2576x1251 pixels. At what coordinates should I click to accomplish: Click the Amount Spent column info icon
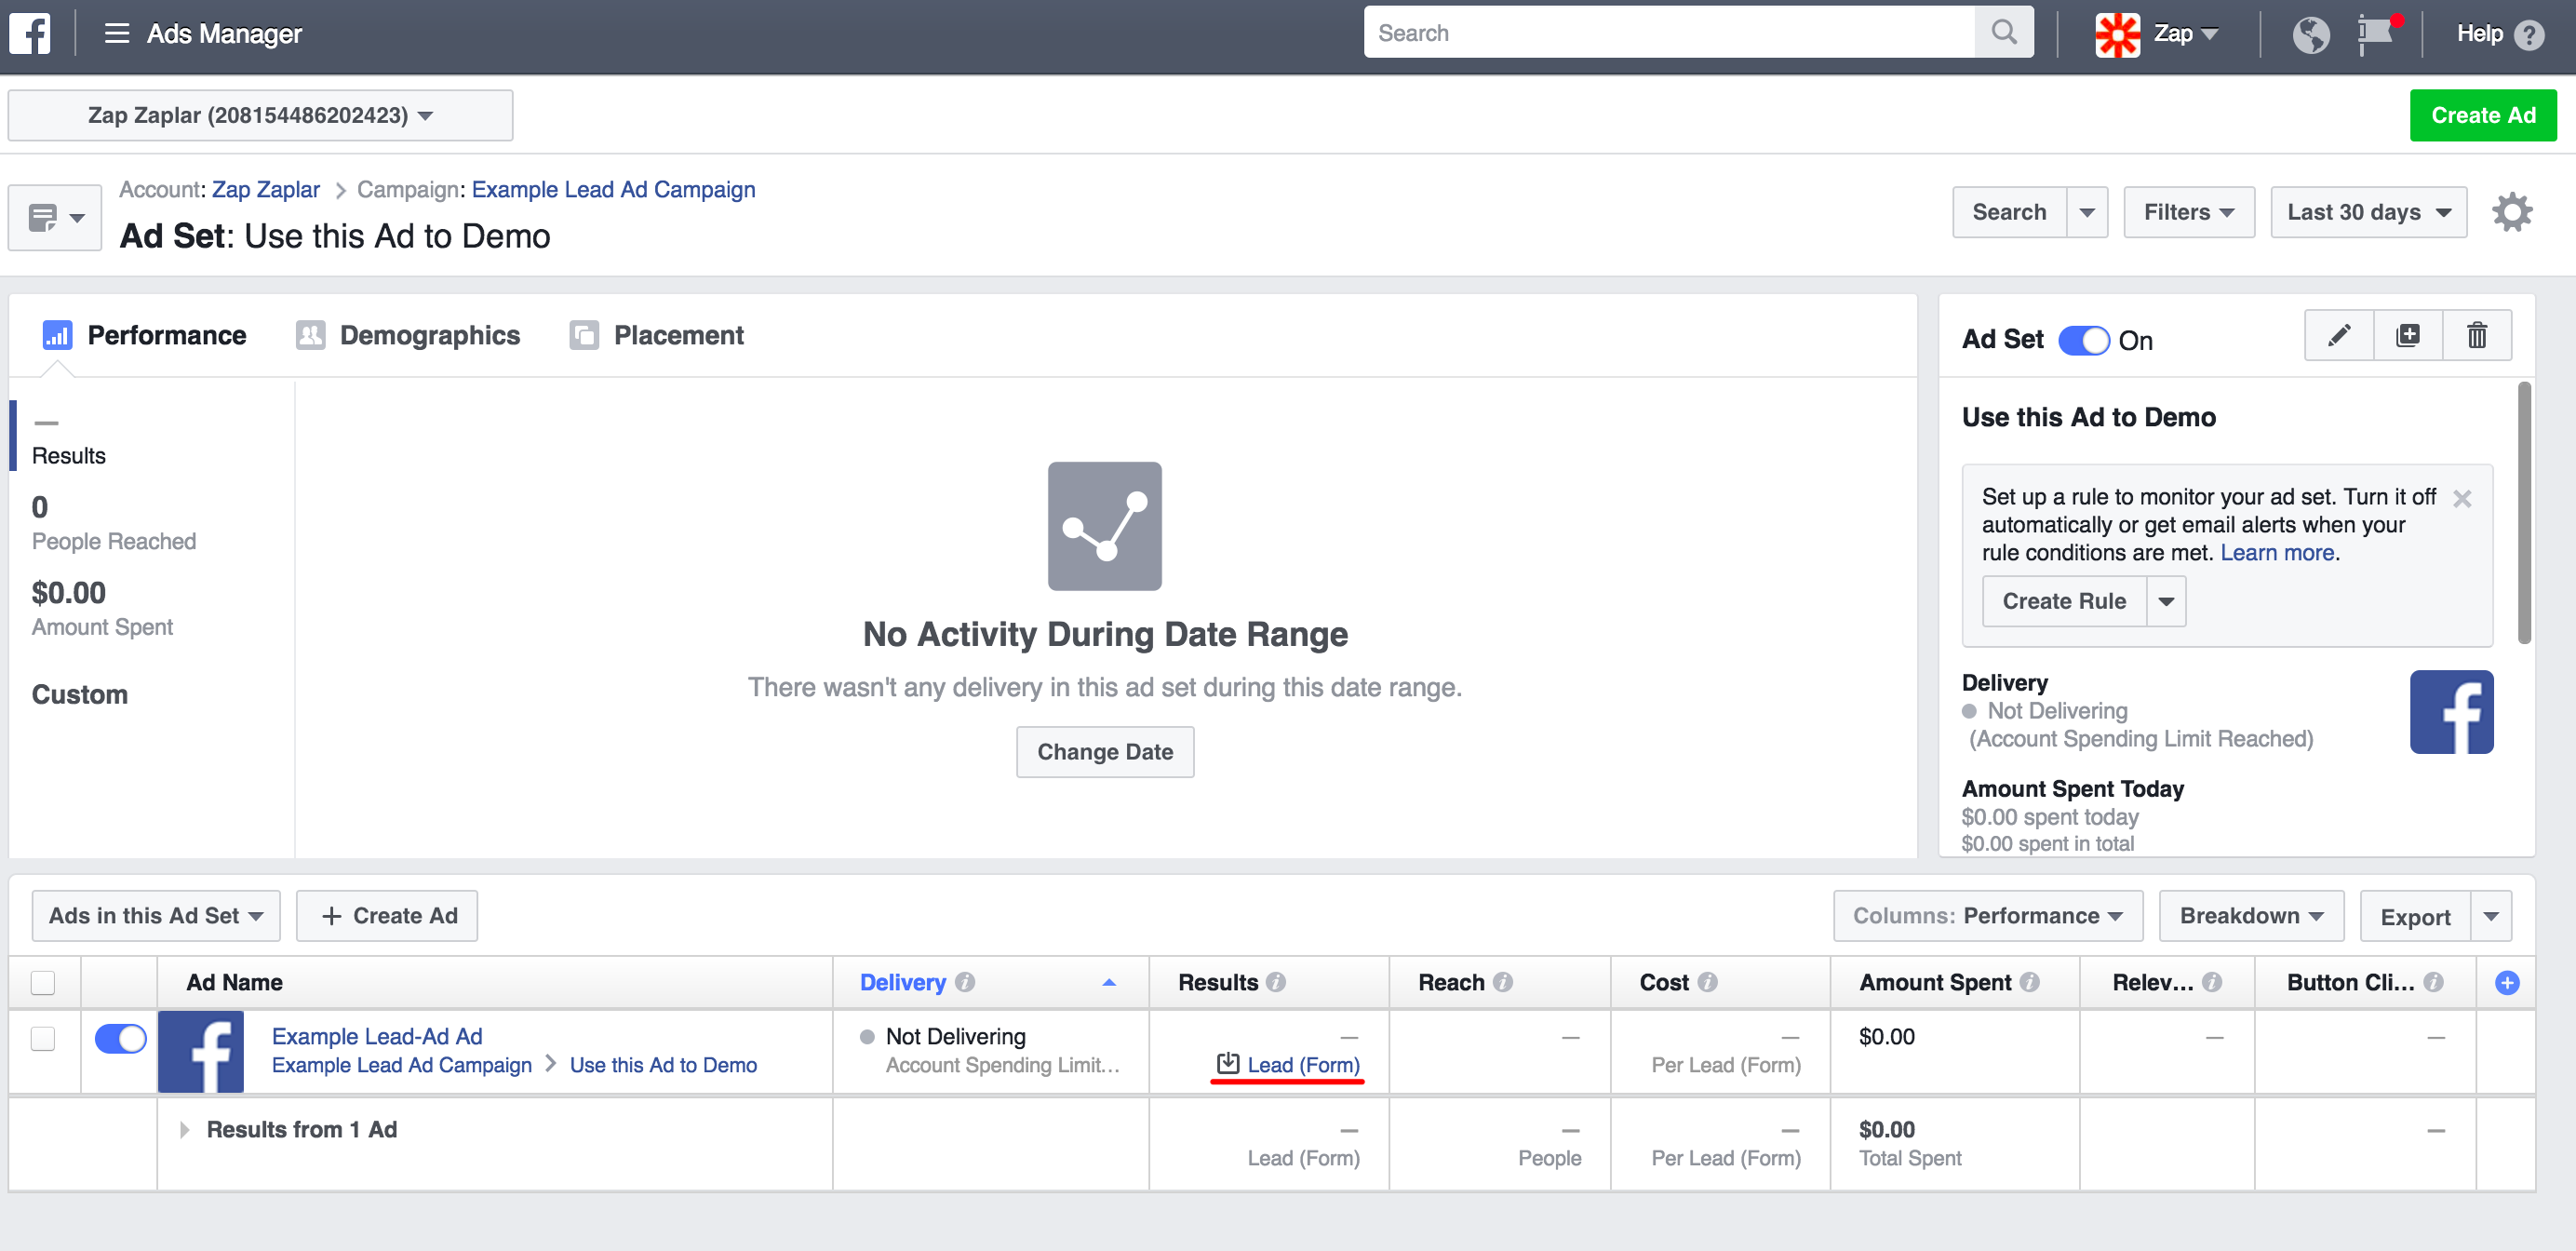[2029, 982]
